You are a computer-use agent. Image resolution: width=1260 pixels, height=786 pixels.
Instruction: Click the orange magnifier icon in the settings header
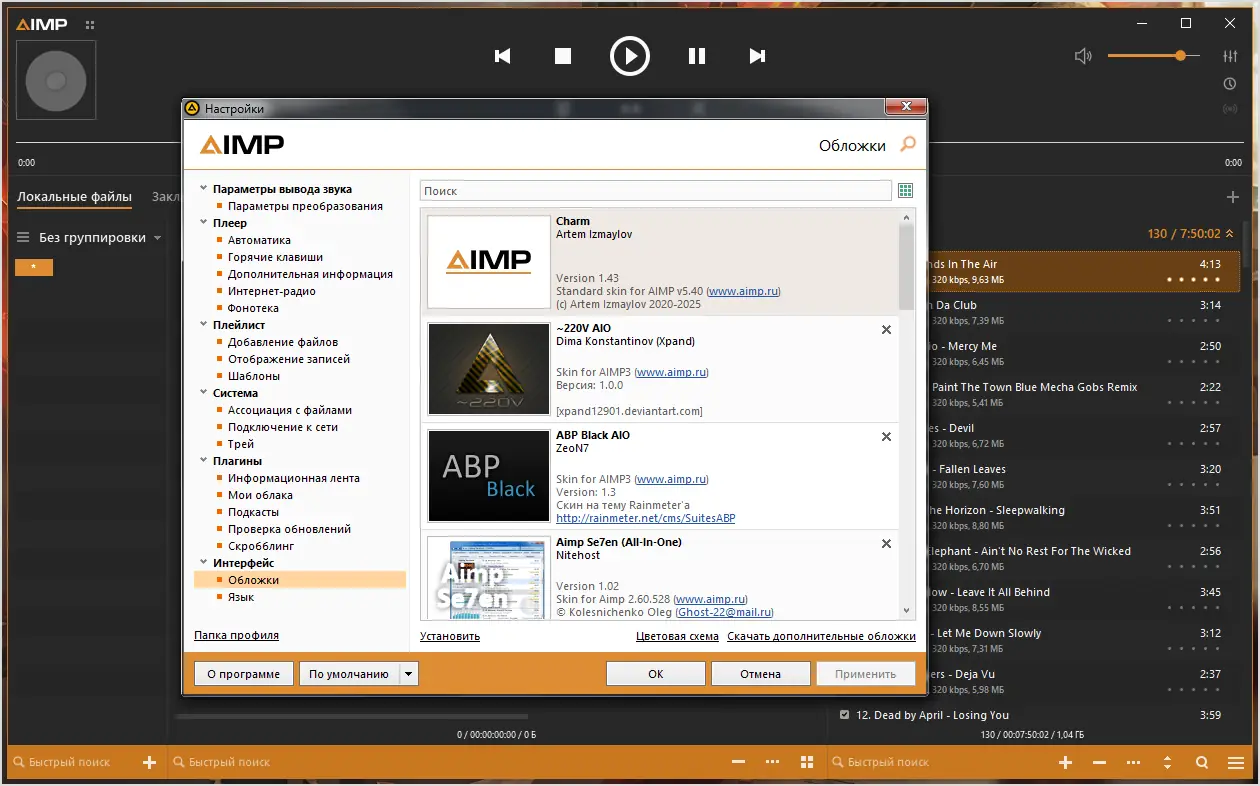tap(908, 144)
